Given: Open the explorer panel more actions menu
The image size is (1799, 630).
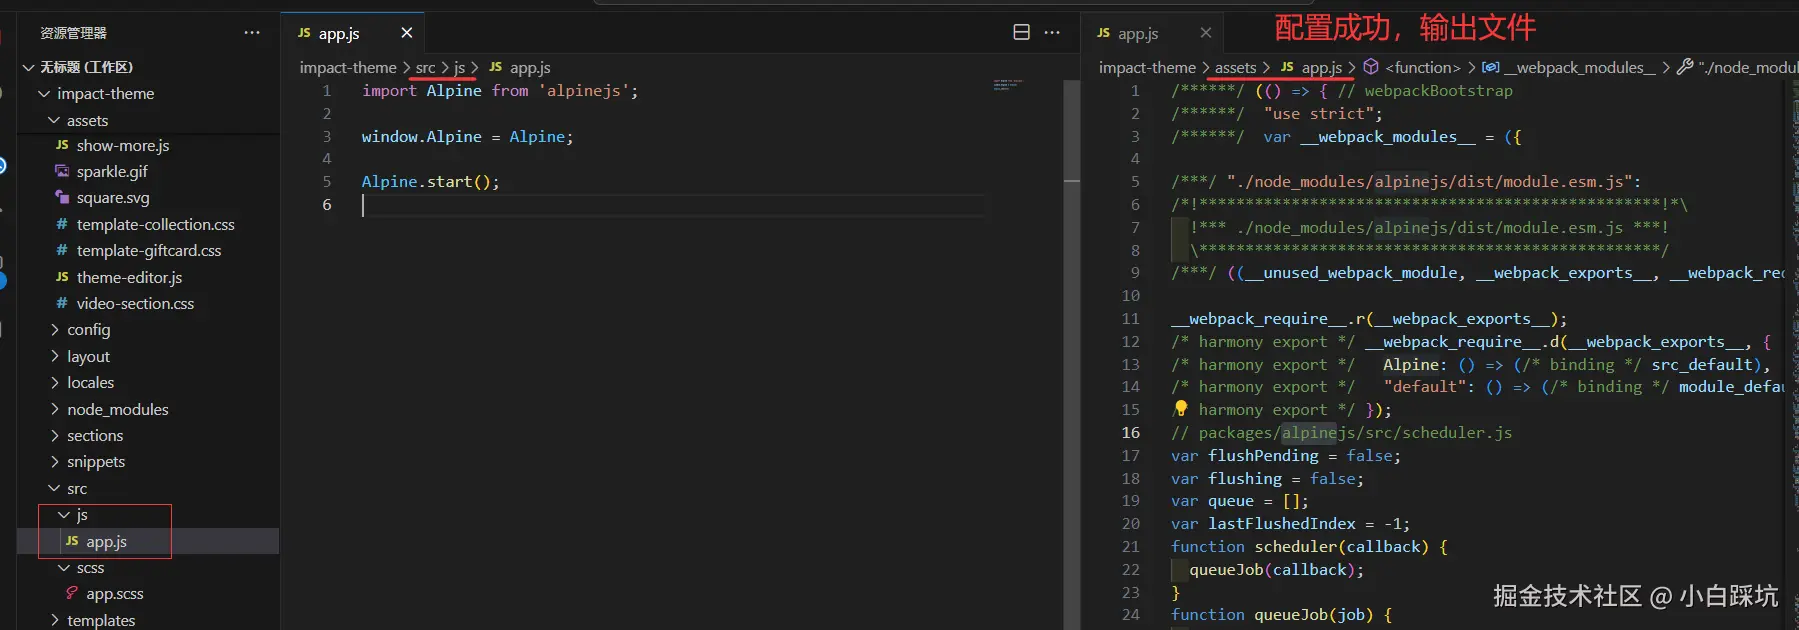Looking at the screenshot, I should (x=252, y=33).
